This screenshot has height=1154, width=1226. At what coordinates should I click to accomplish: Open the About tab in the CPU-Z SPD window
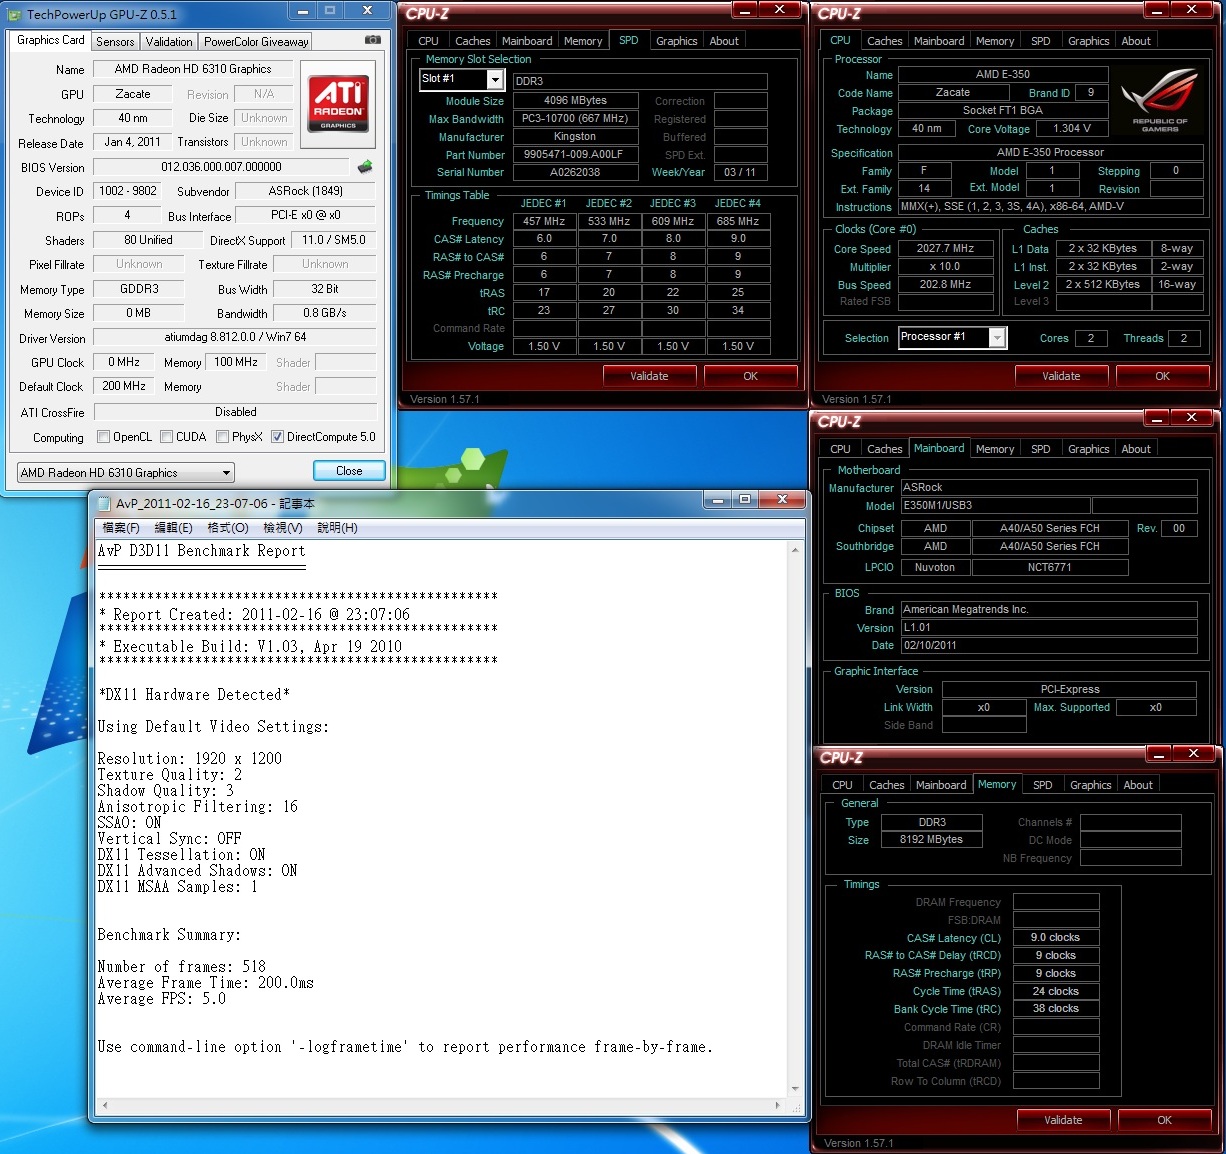pyautogui.click(x=724, y=41)
